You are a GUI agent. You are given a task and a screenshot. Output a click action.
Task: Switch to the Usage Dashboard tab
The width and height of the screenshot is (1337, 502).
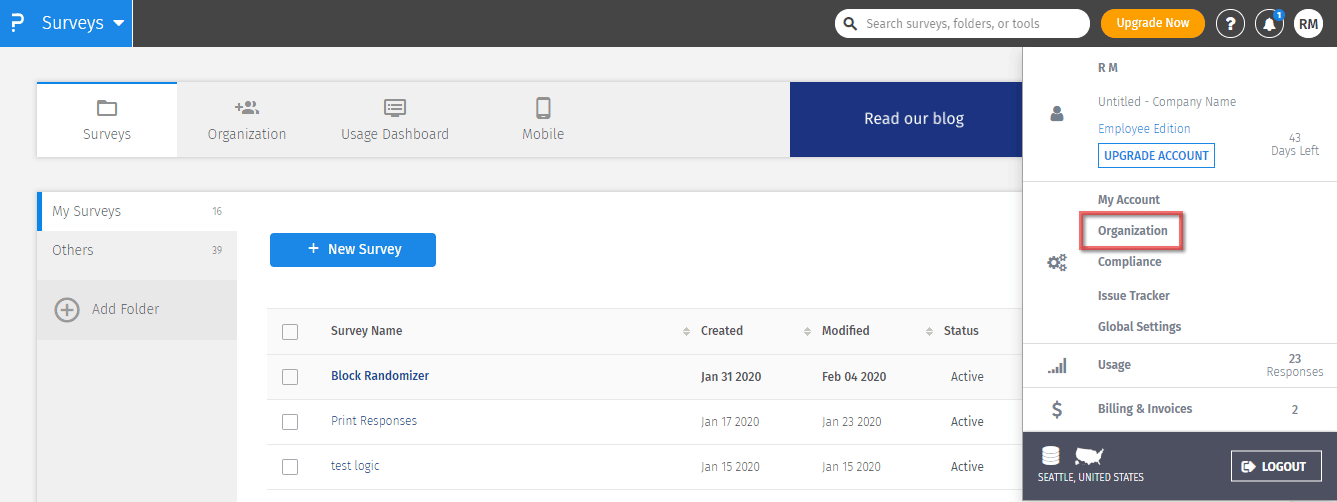[x=395, y=120]
